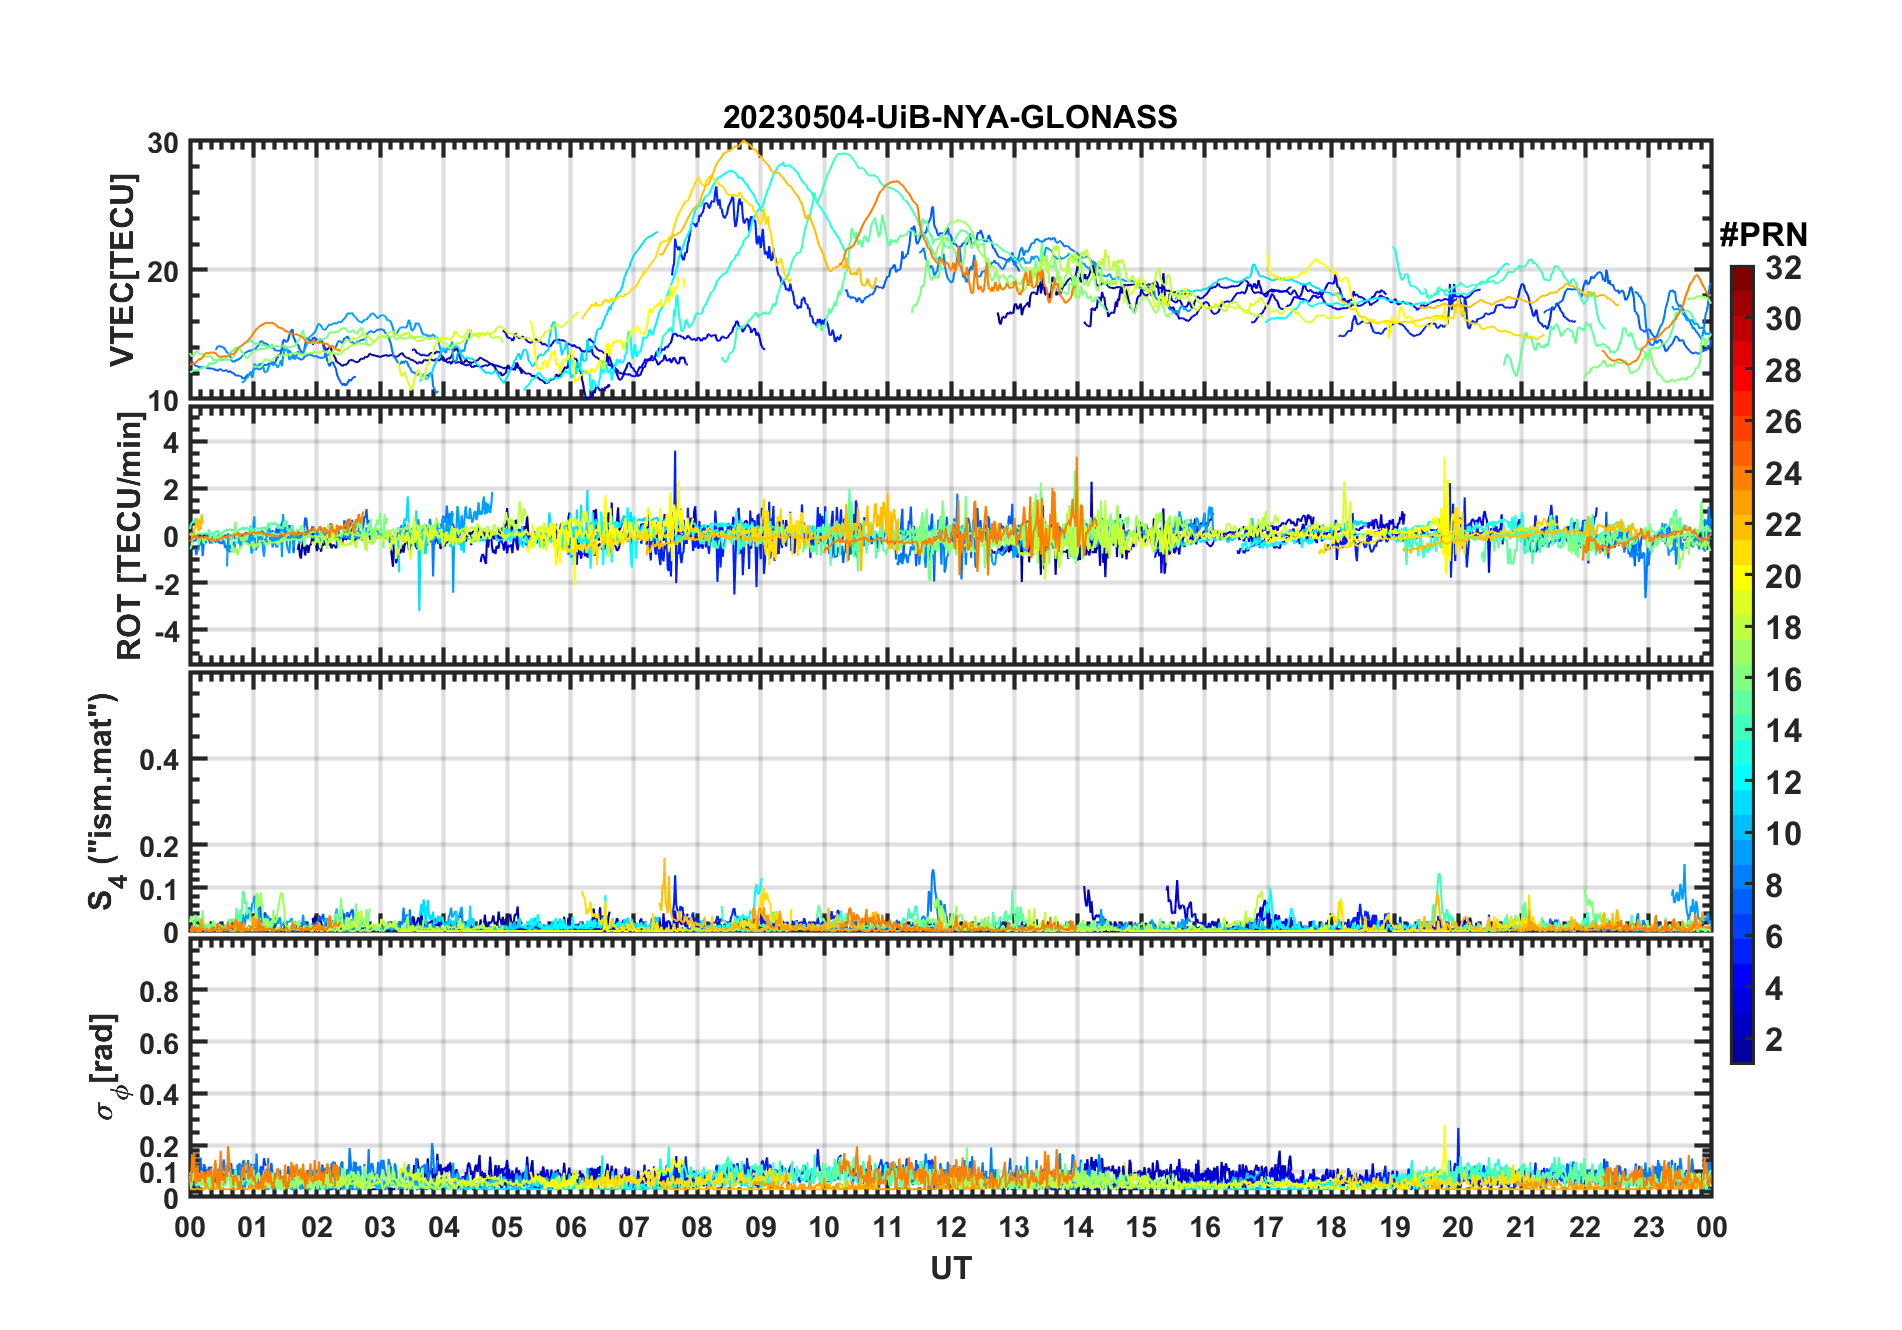Click VTEC axis tick label 30

[164, 144]
